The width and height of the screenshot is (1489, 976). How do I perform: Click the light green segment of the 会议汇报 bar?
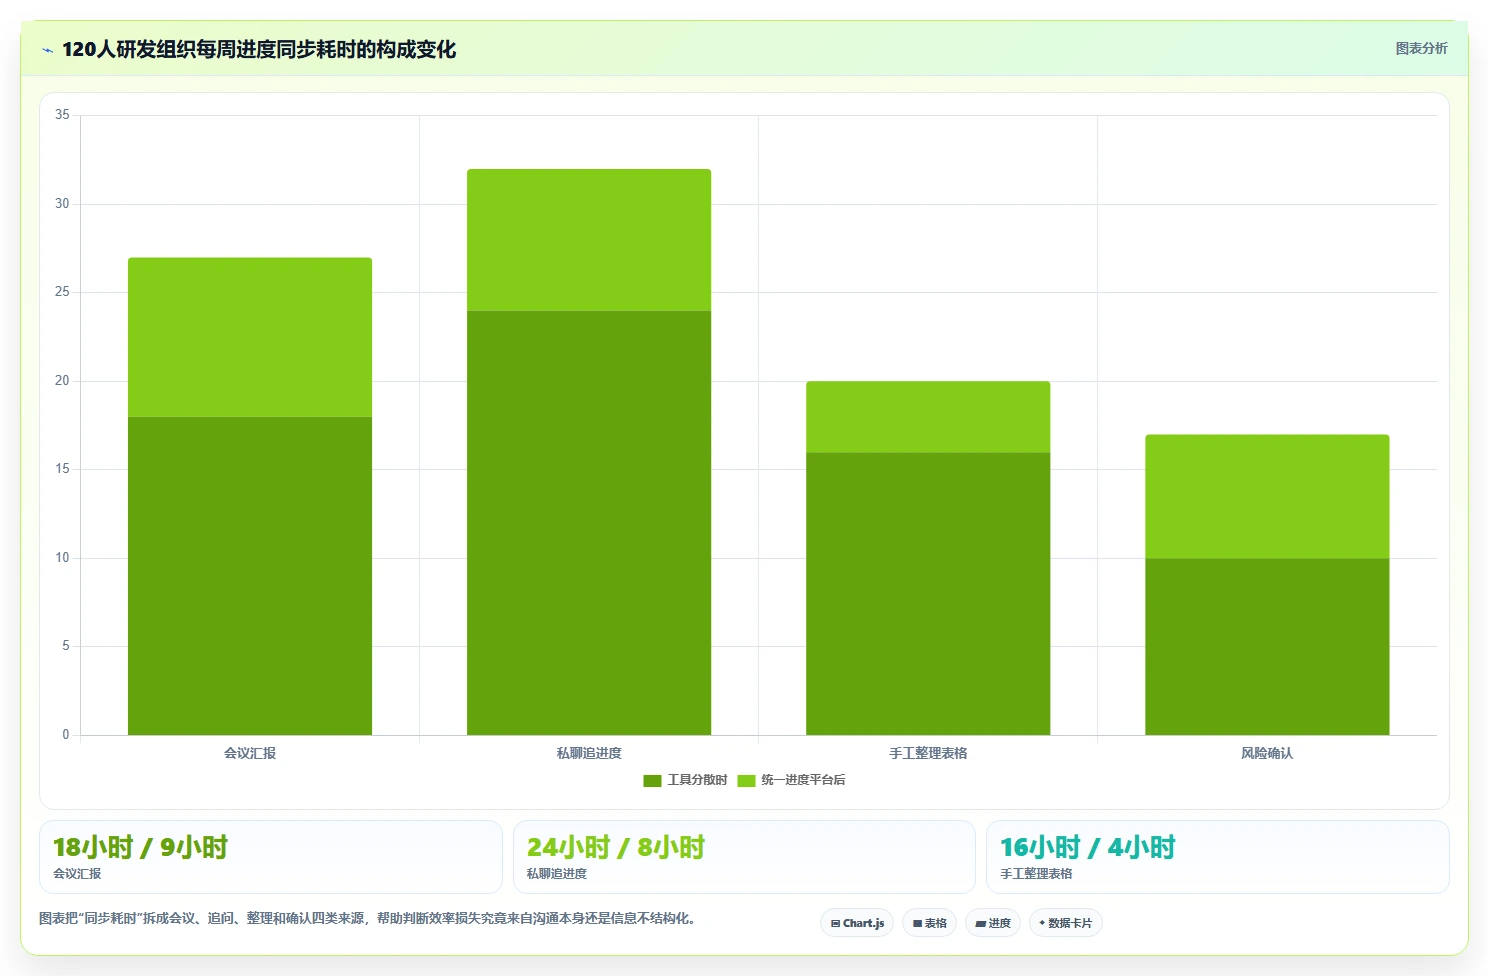tap(250, 337)
